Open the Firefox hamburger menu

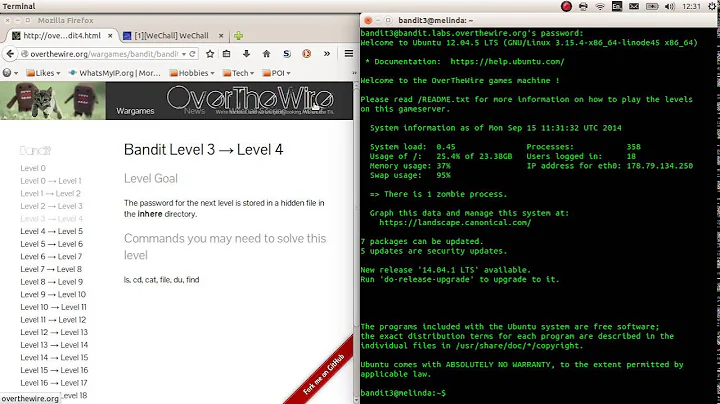tap(349, 54)
